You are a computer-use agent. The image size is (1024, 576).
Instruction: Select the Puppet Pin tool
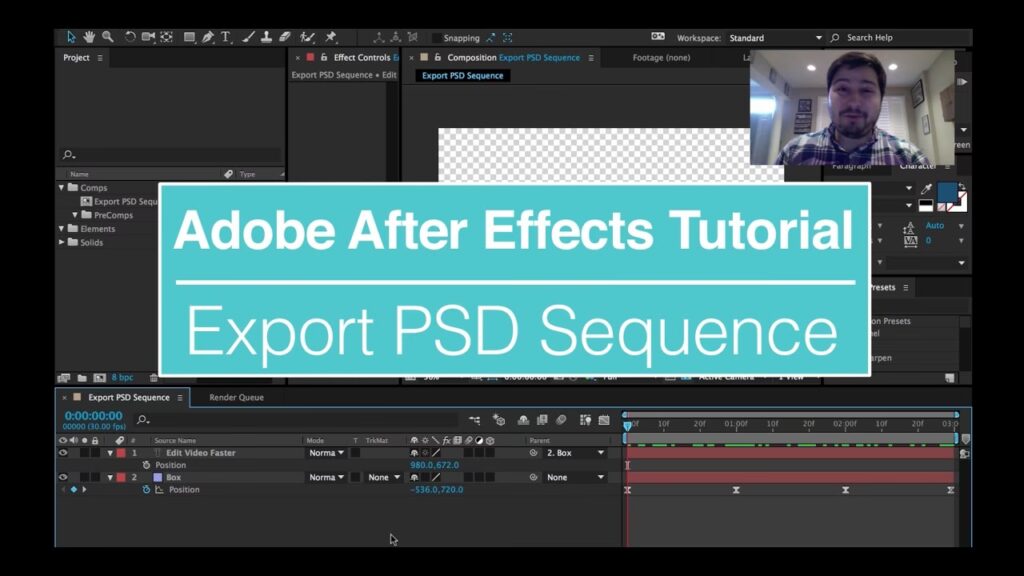click(331, 37)
